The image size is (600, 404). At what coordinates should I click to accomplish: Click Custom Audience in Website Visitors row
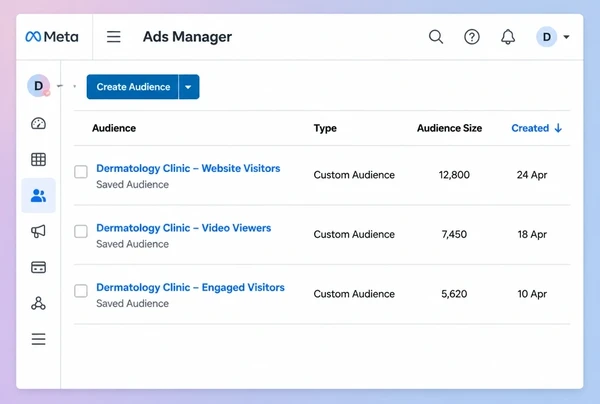pos(354,175)
